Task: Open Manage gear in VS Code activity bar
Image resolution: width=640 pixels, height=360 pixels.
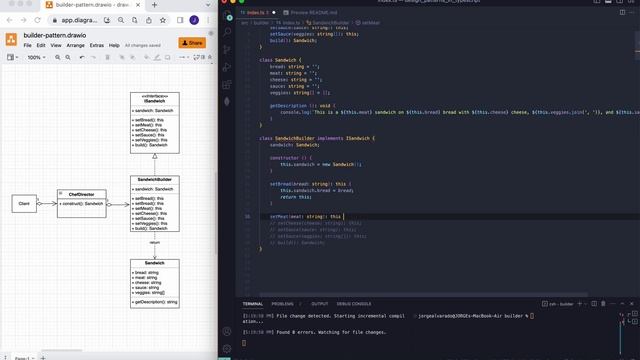Action: 227,349
